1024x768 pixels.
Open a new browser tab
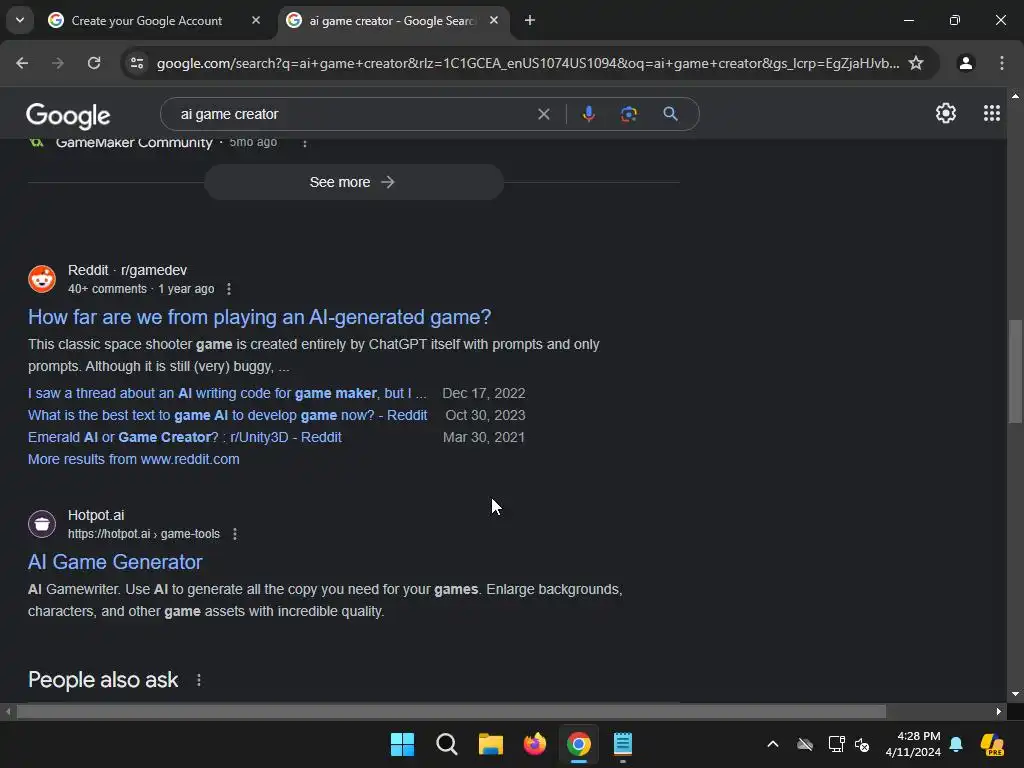(x=530, y=20)
